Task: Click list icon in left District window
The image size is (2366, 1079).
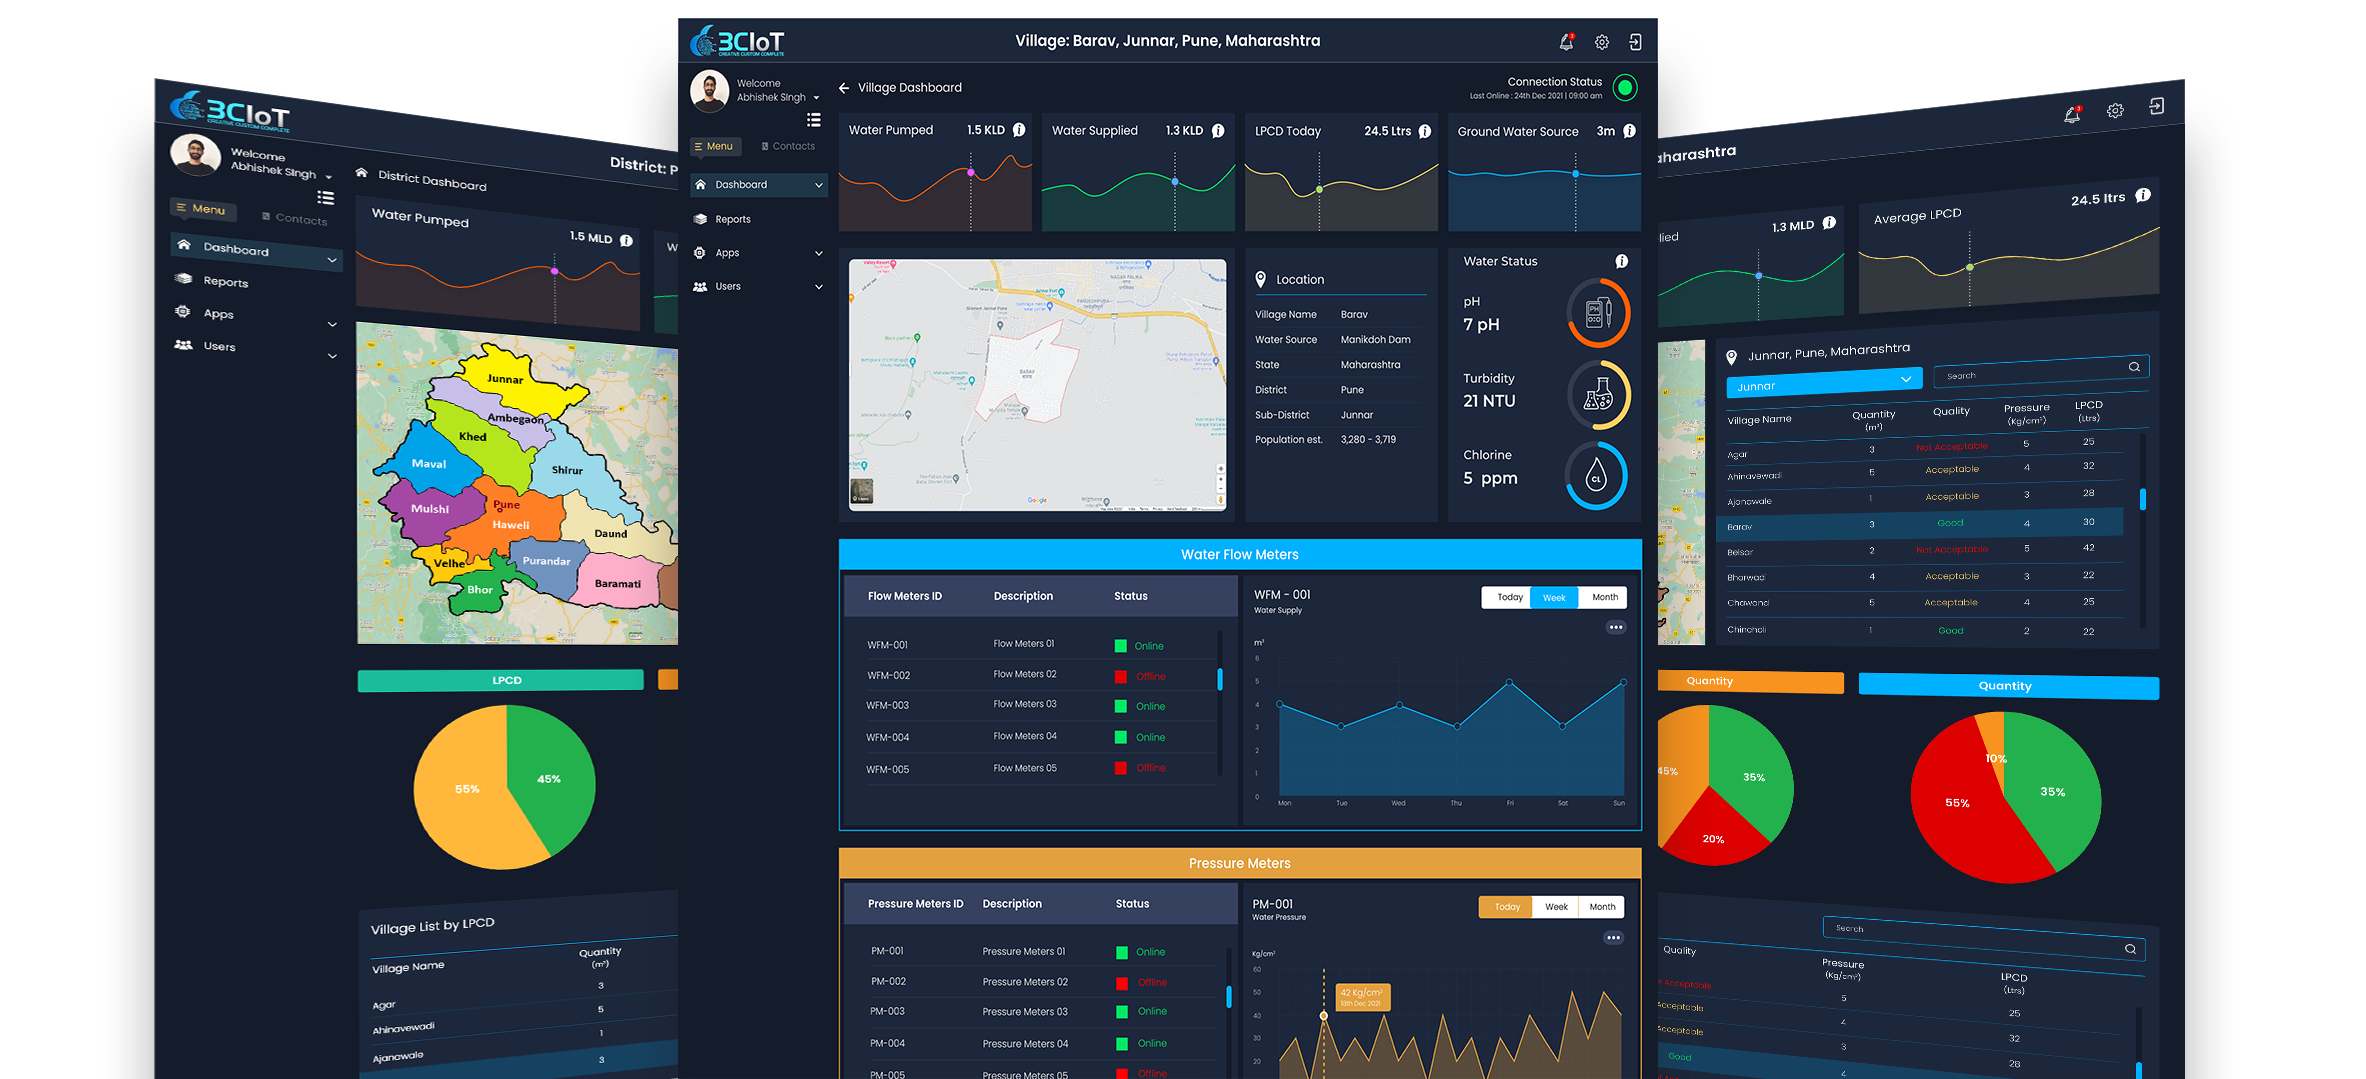Action: click(326, 197)
